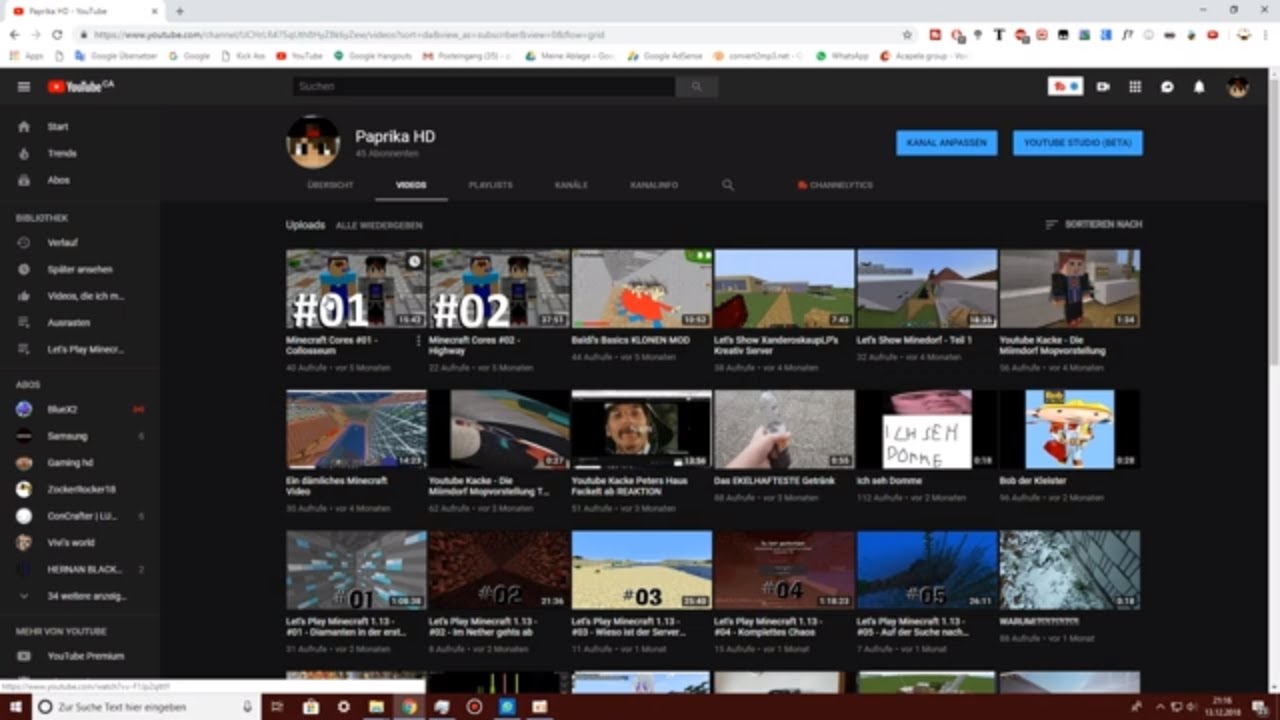Viewport: 1280px width, 720px height.
Task: Click the channel search magnifier icon
Action: (728, 185)
